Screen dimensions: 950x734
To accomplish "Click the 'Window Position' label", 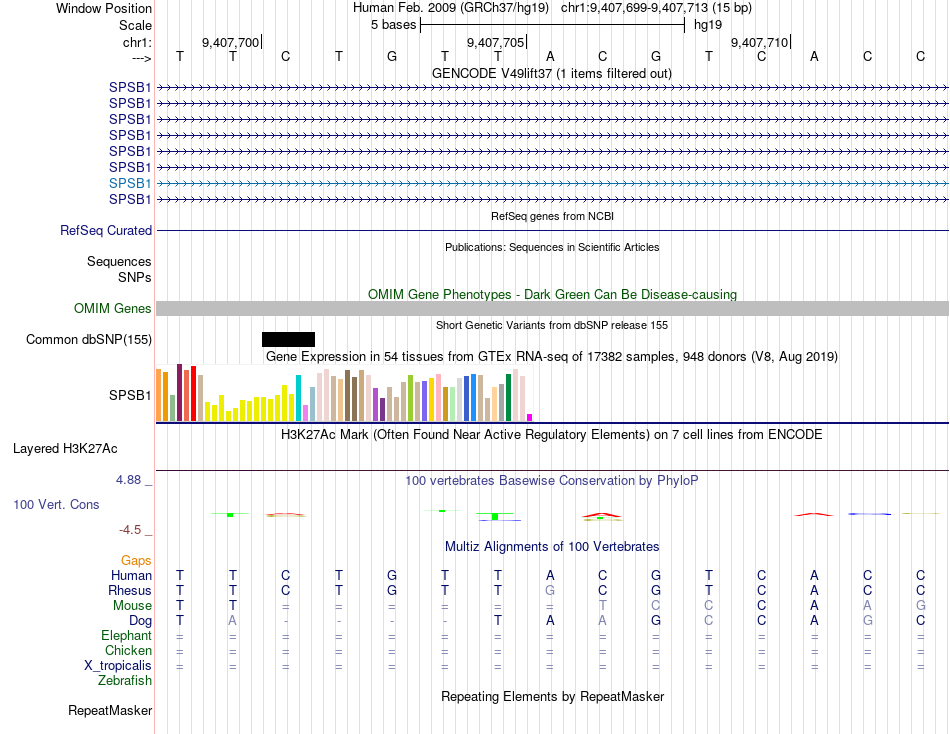I will click(104, 8).
